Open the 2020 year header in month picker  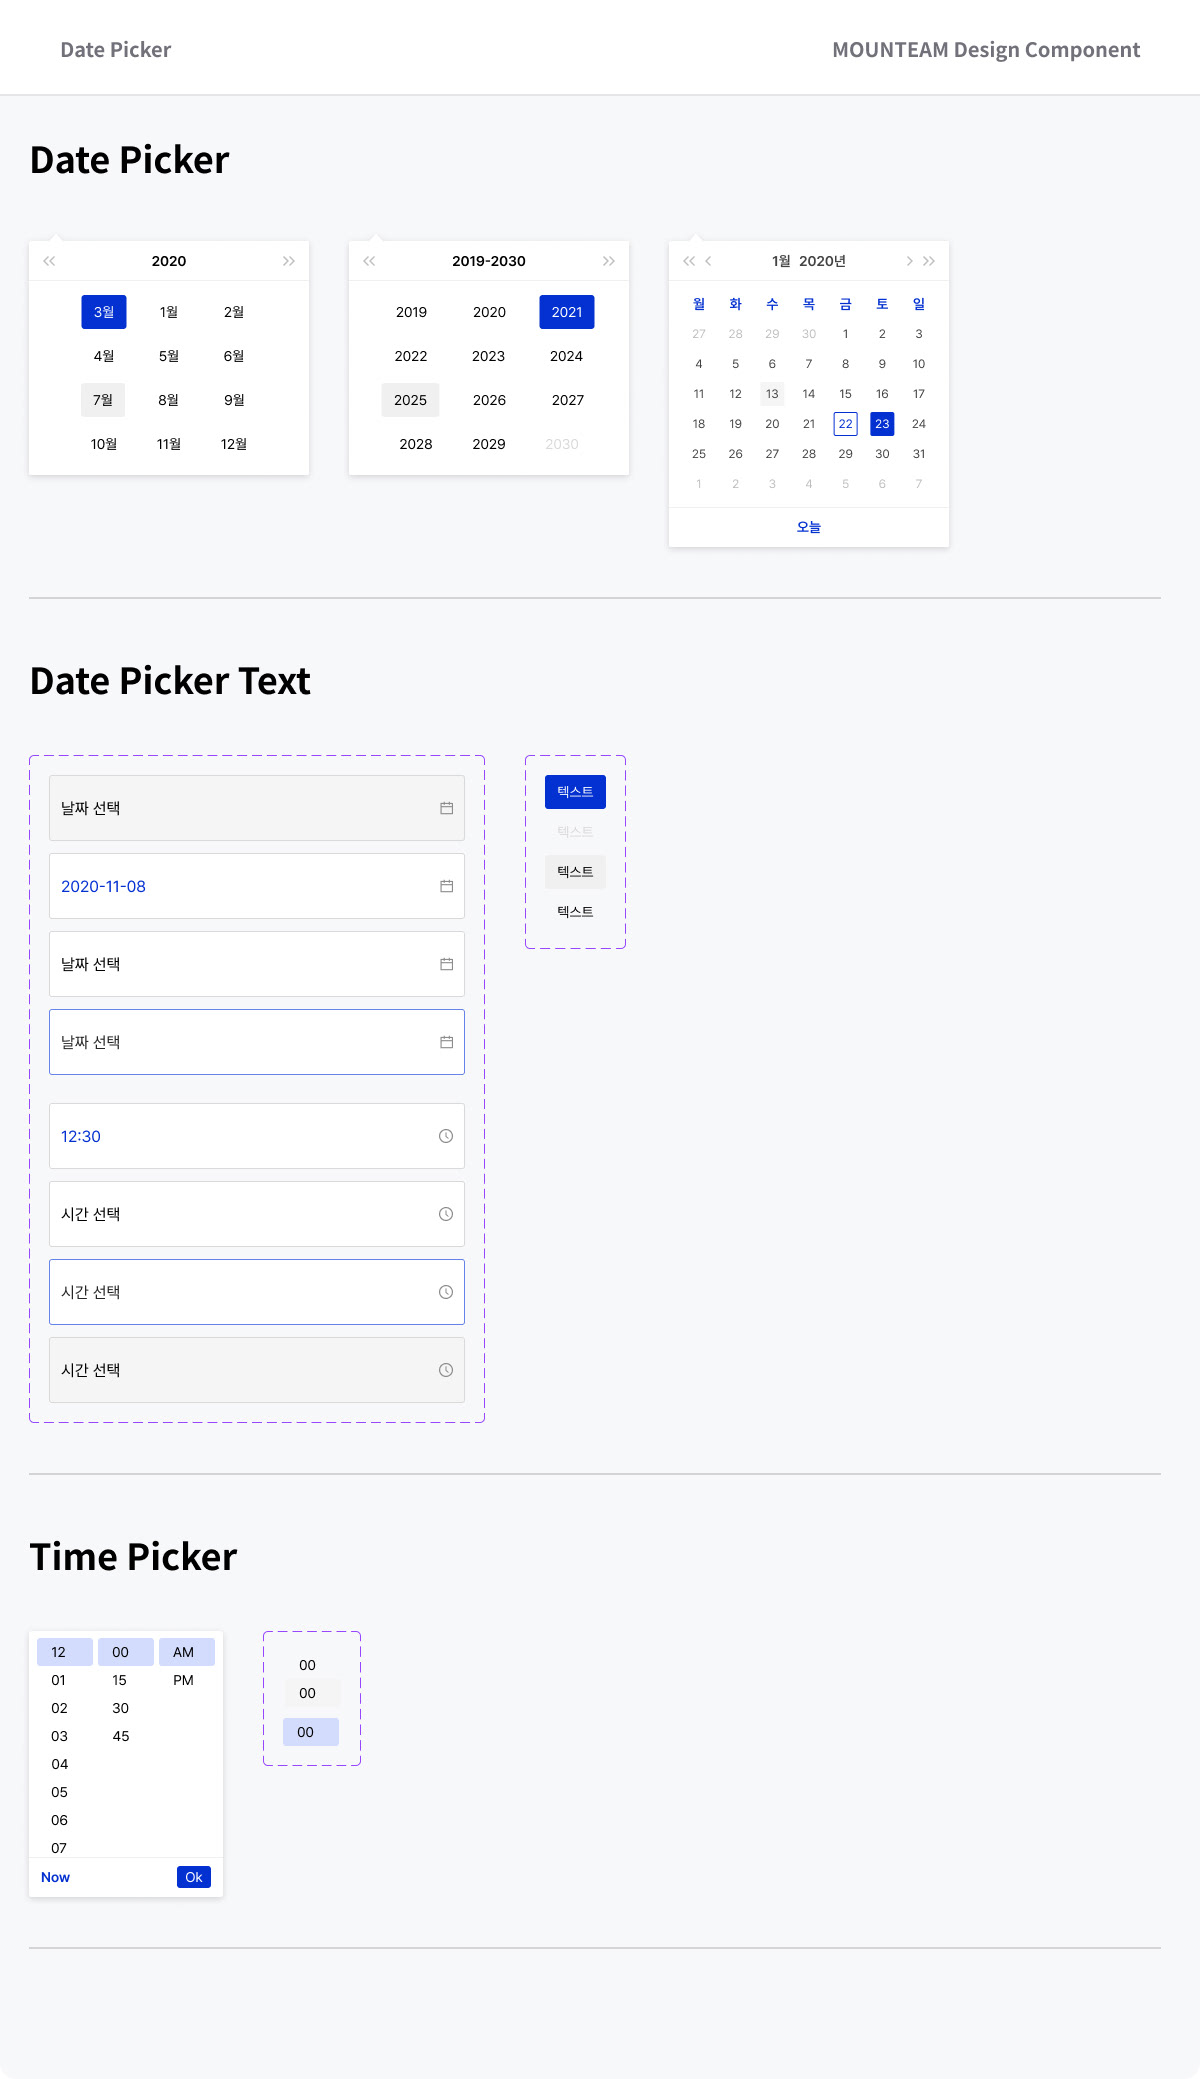(x=169, y=261)
